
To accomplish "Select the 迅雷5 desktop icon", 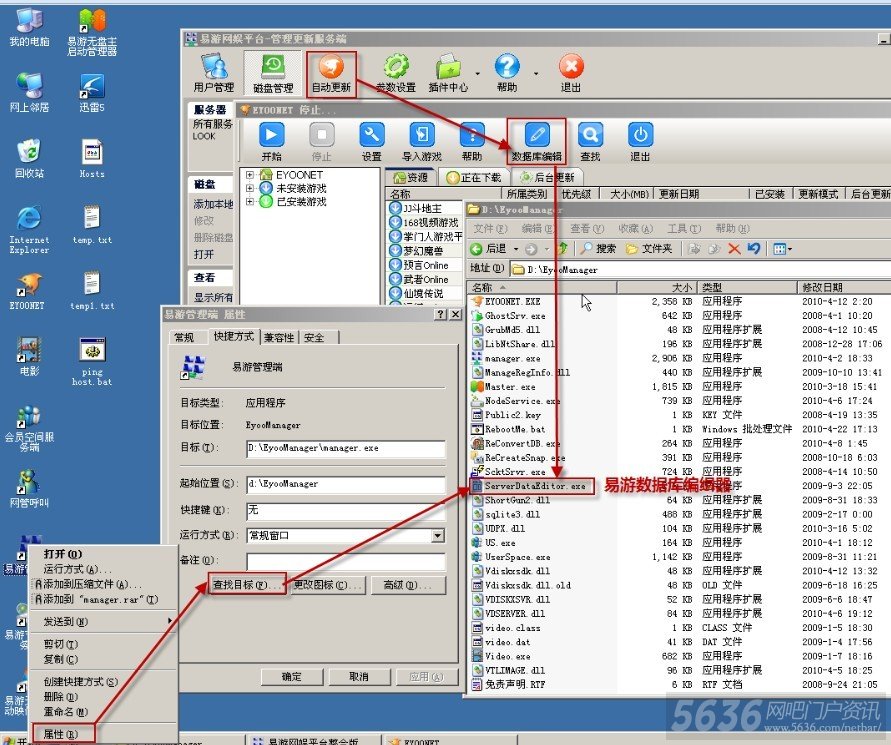I will (91, 93).
